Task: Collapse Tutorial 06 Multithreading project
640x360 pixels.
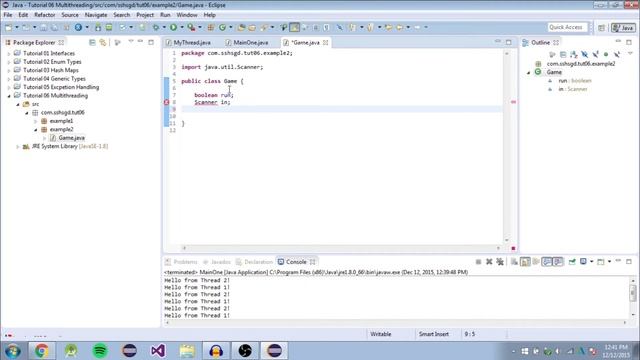Action: tap(9, 96)
